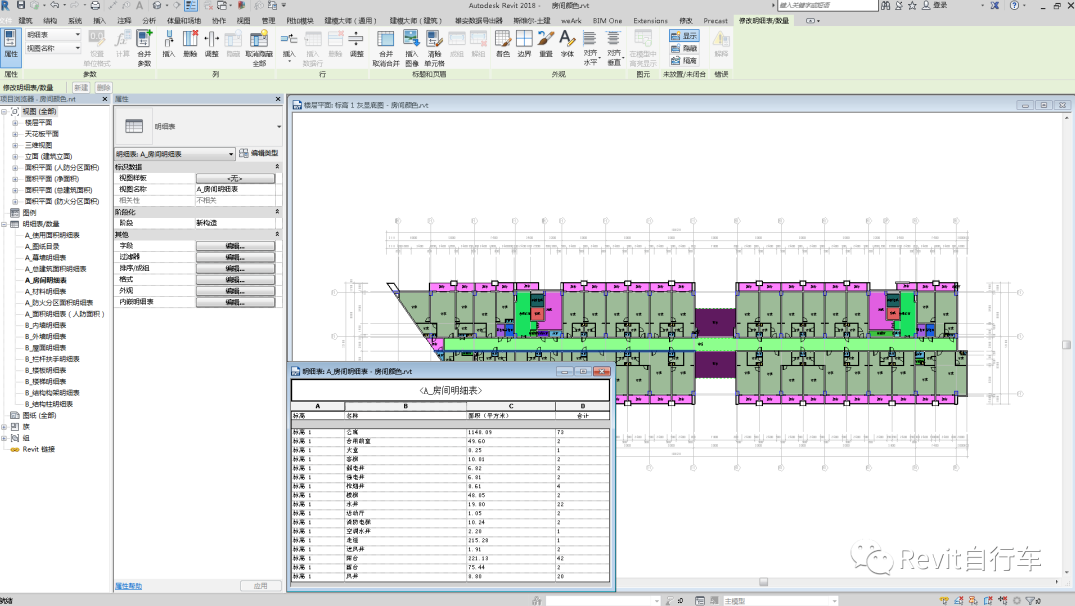Screen dimensions: 1075x606
Task: Click the 重置 reset icon in ribbon
Action: coord(546,40)
